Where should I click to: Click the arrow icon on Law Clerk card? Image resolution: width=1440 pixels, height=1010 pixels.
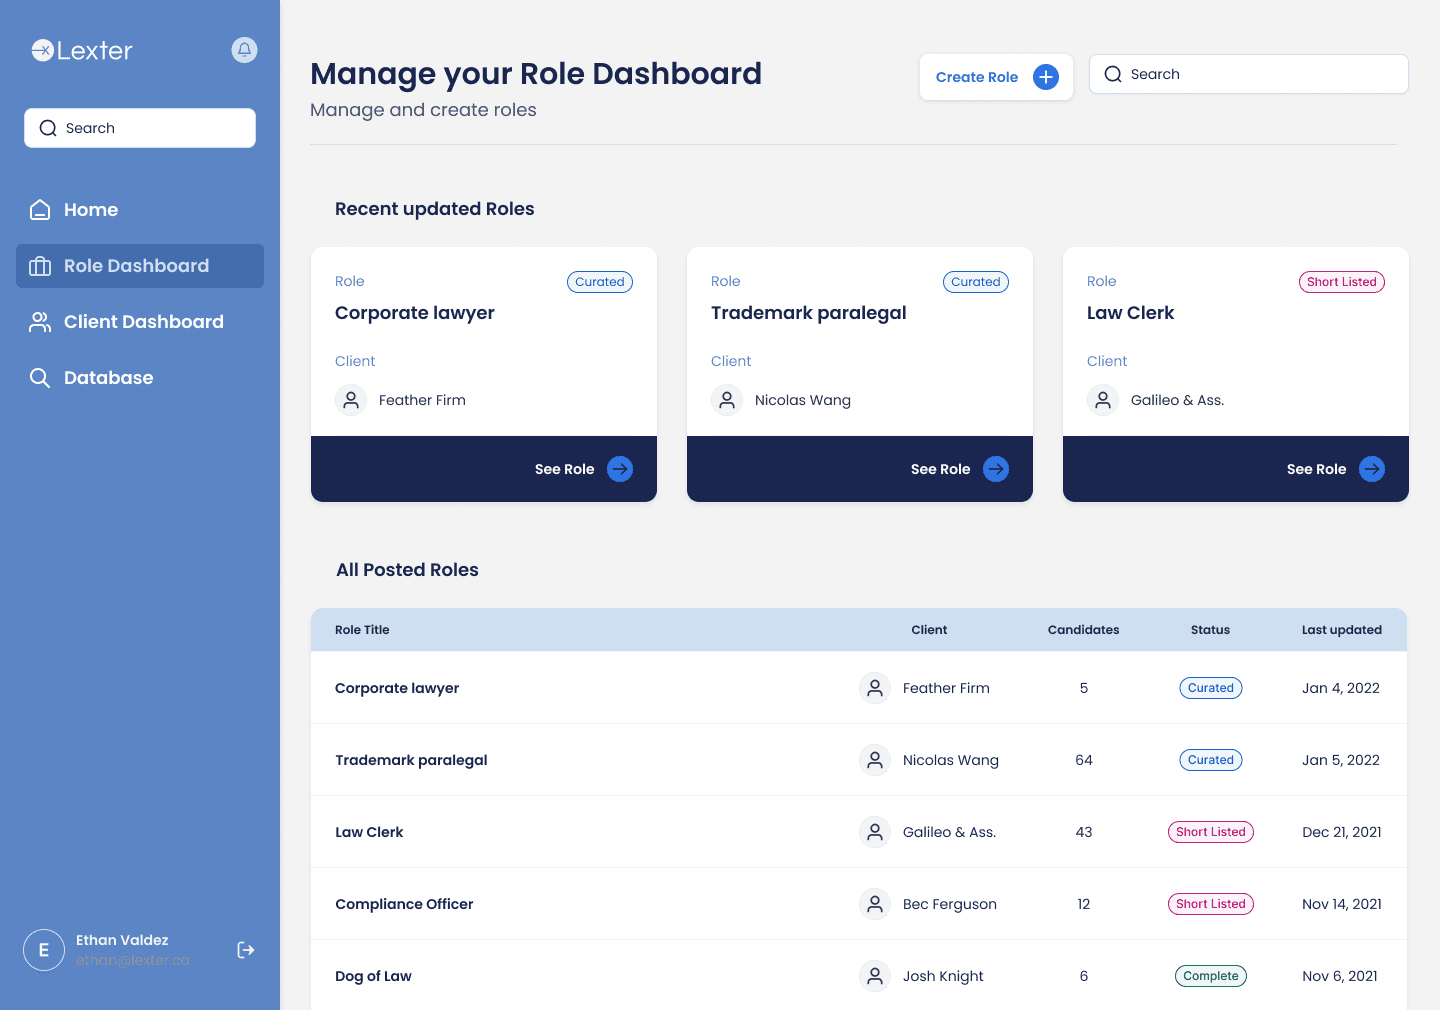(1372, 469)
